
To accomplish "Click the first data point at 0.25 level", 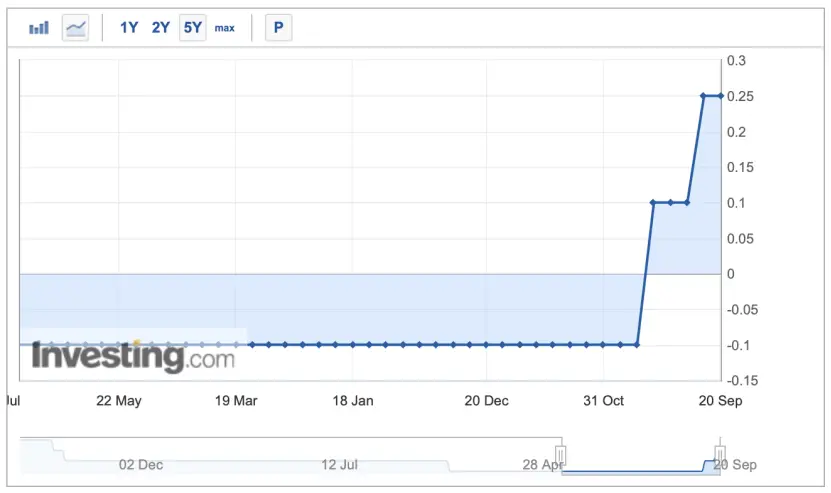I will (703, 96).
